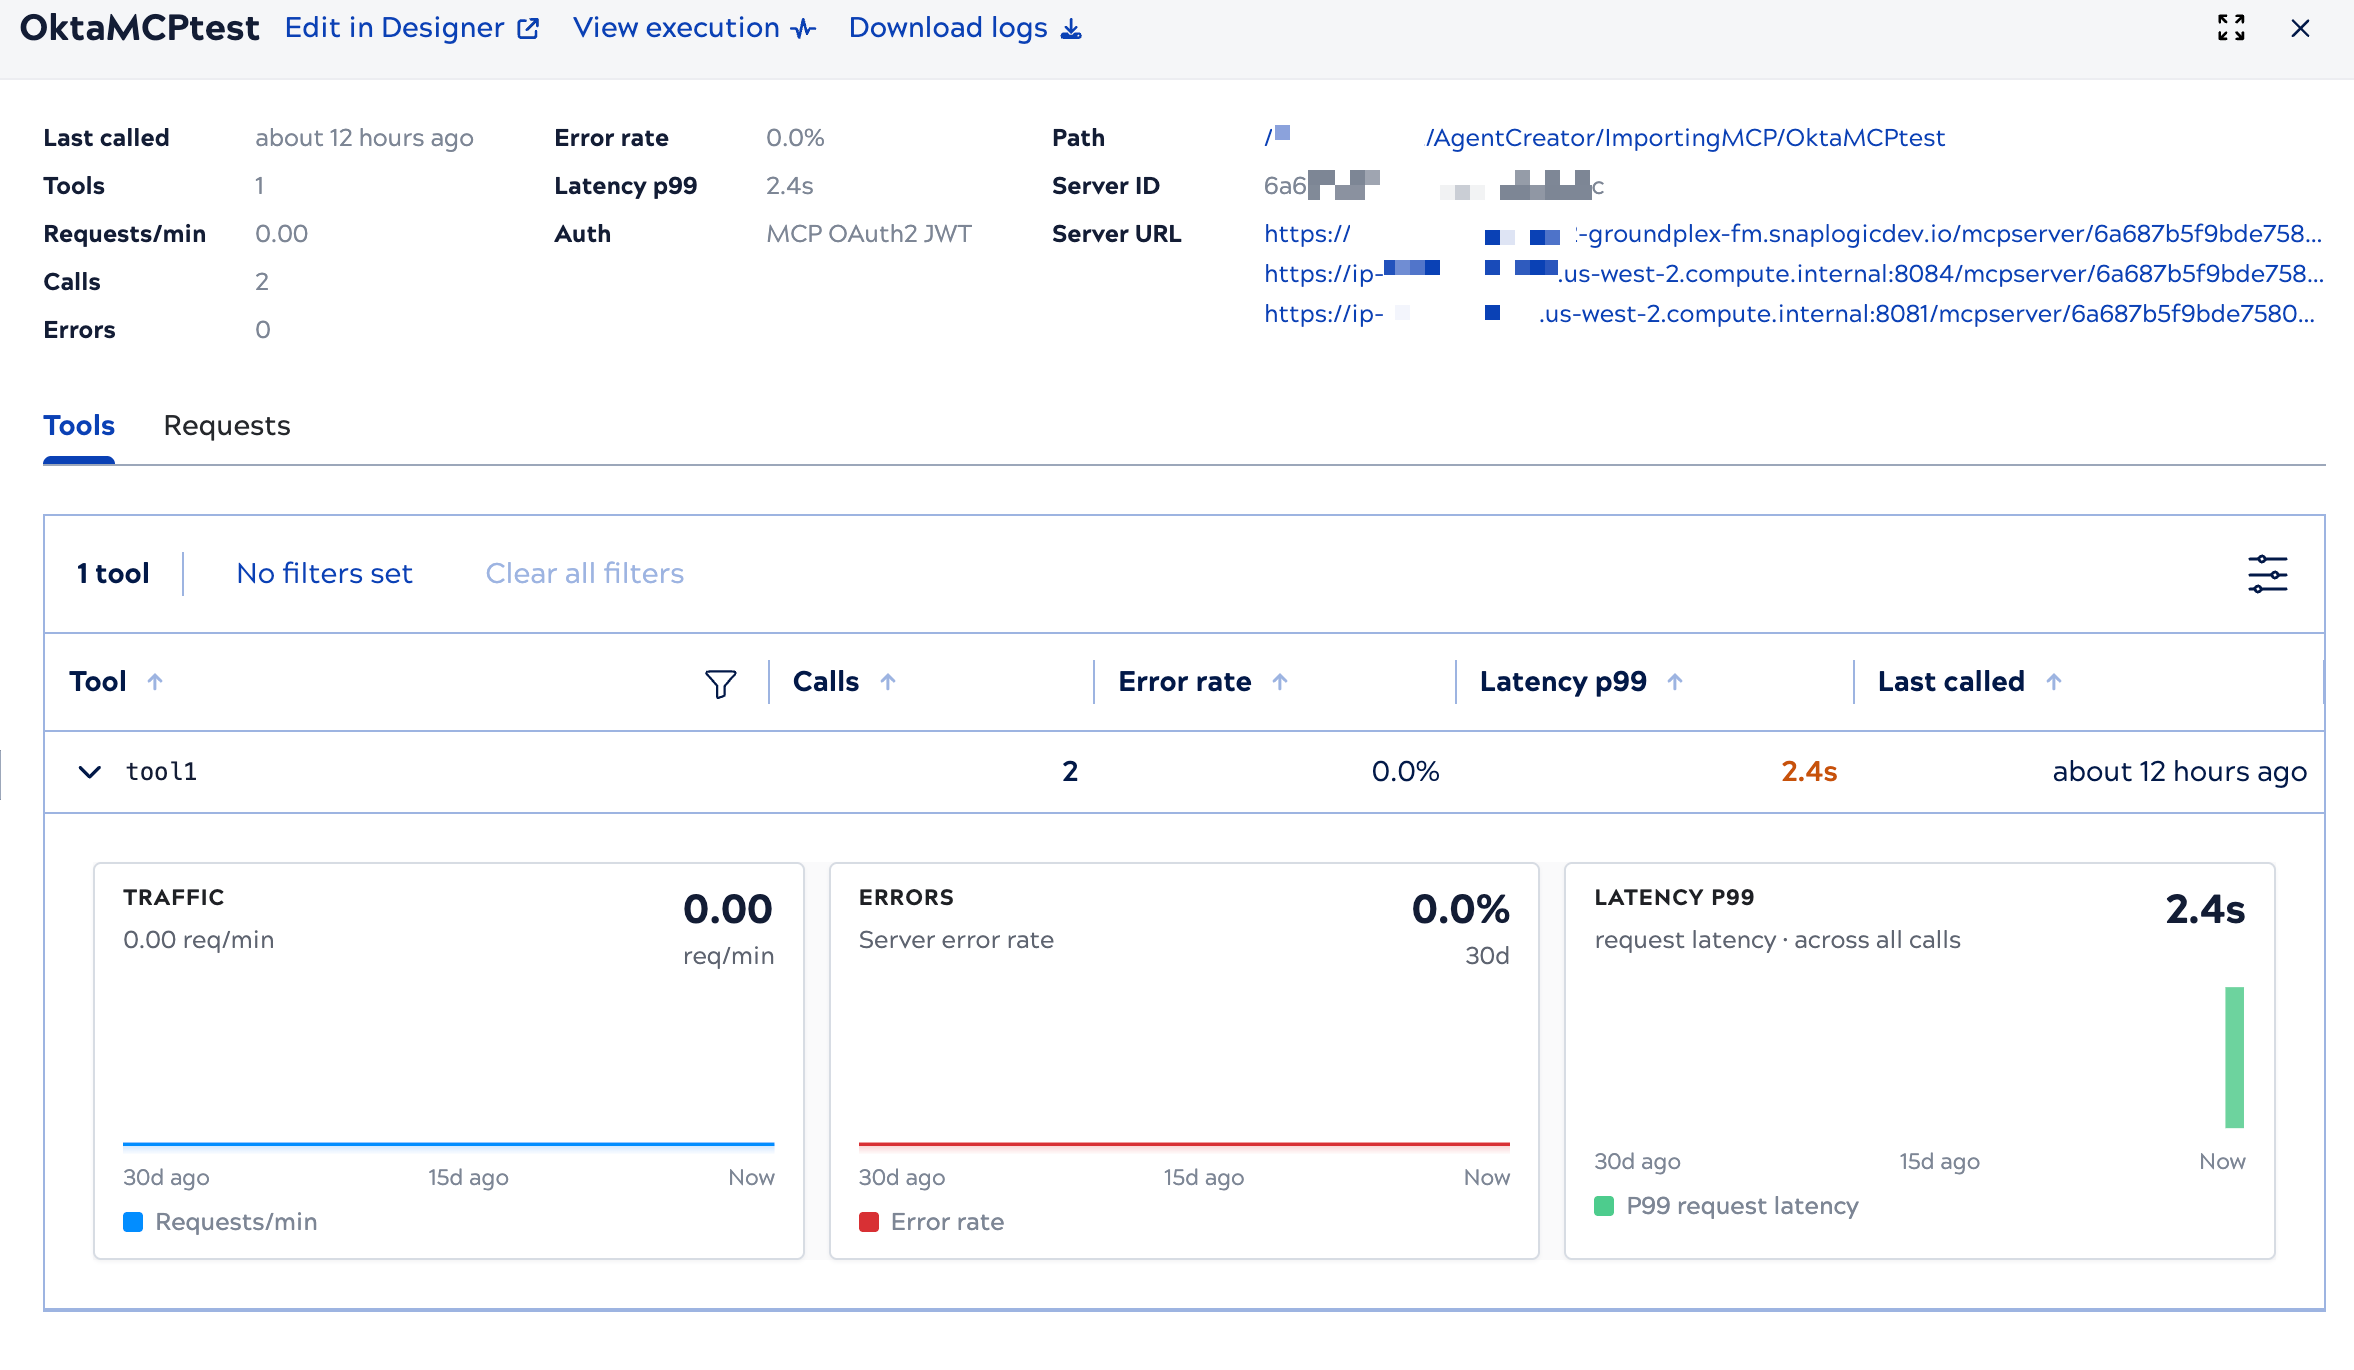The height and width of the screenshot is (1370, 2354).
Task: Click the LATENCY P99 card title
Action: pyautogui.click(x=1675, y=898)
